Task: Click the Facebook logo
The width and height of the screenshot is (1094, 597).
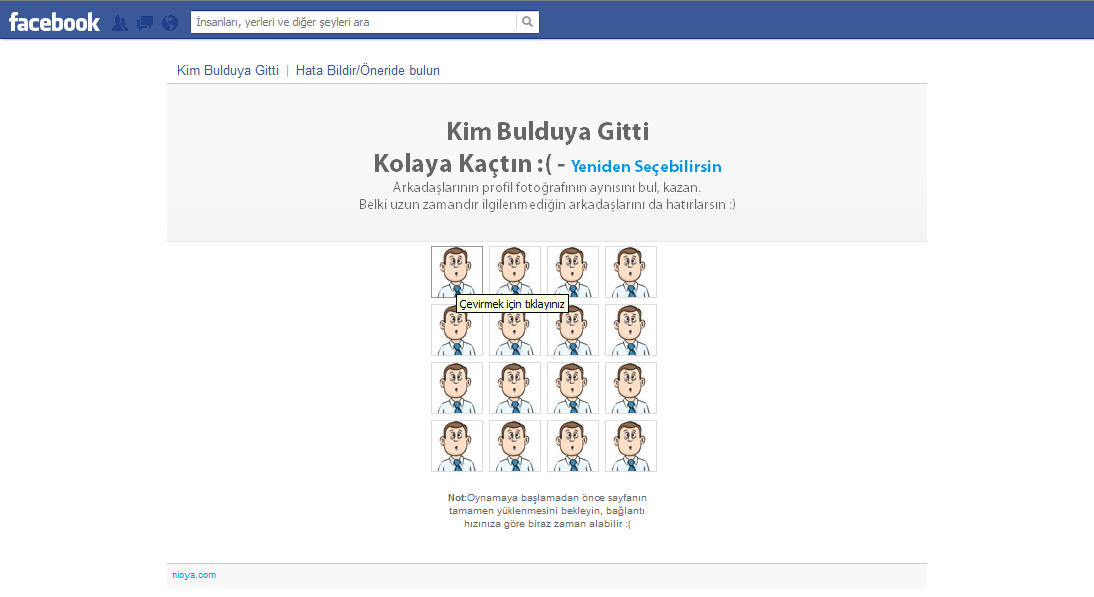Action: 54,21
